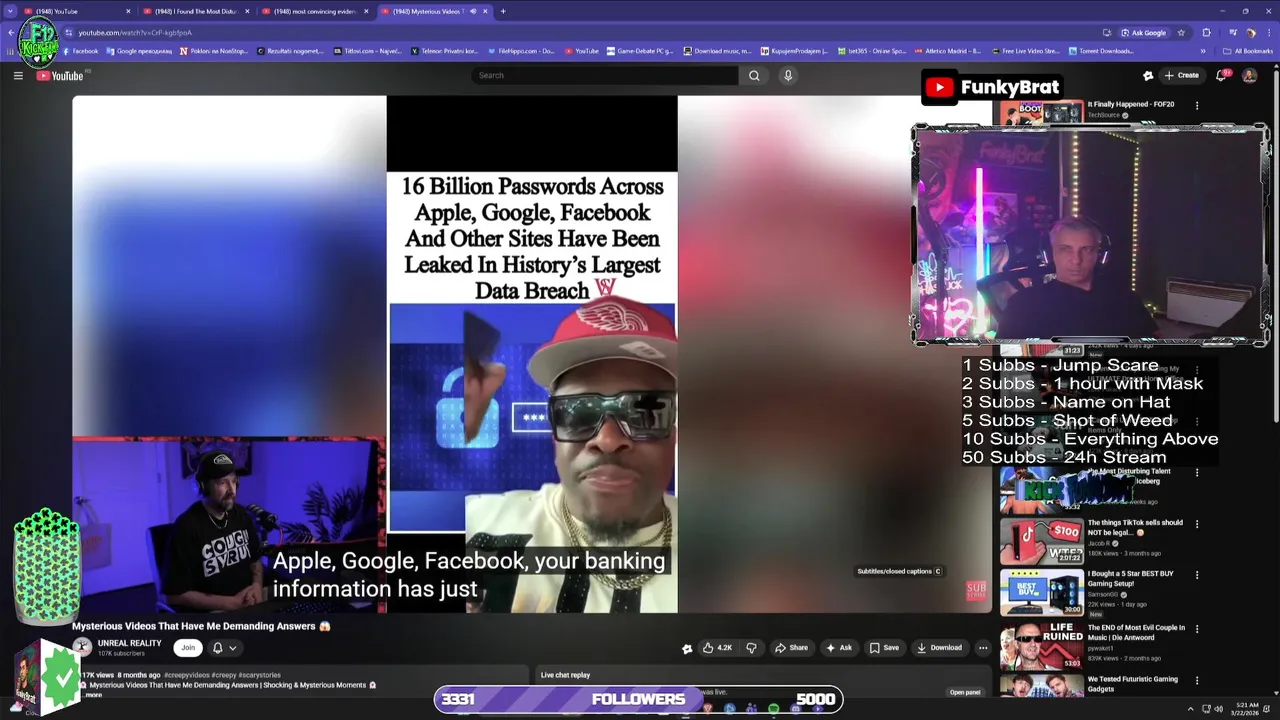Image resolution: width=1280 pixels, height=720 pixels.
Task: Click the '#creepyvideos' hashtag in description
Action: pyautogui.click(x=185, y=675)
